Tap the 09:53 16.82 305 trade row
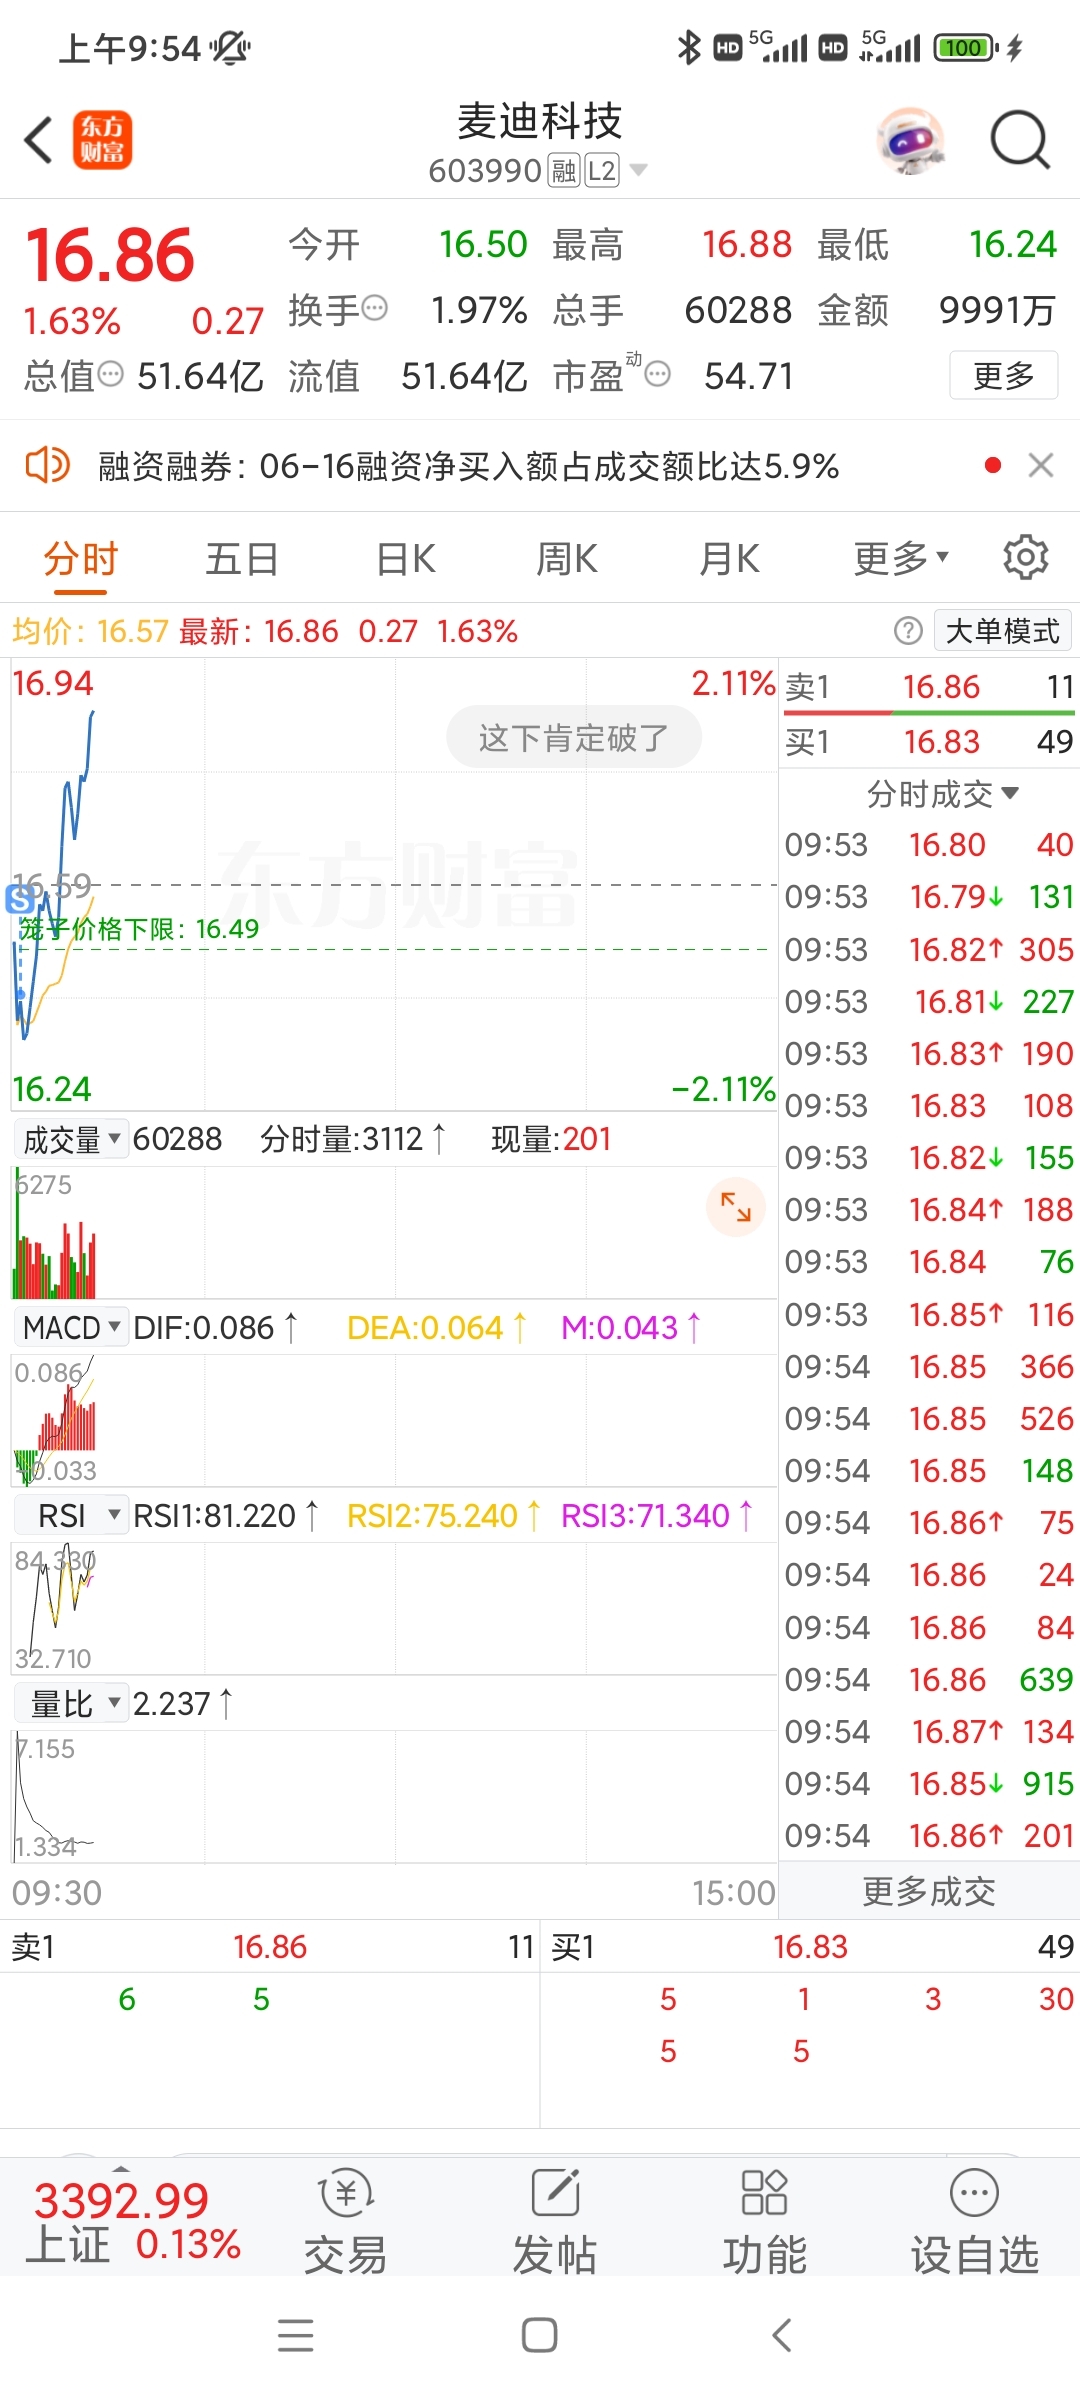 [x=929, y=950]
